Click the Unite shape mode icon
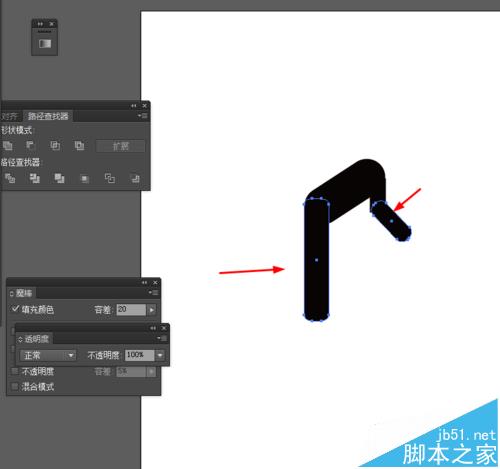500x469 pixels. tap(8, 146)
